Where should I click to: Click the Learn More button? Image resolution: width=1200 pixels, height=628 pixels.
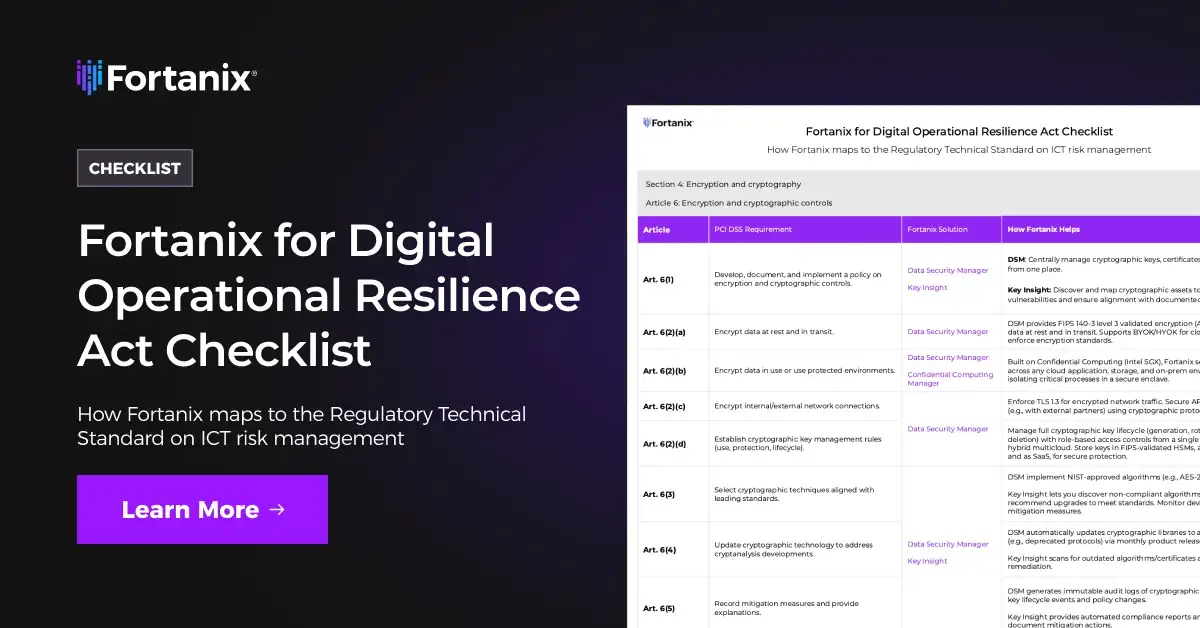click(x=202, y=509)
